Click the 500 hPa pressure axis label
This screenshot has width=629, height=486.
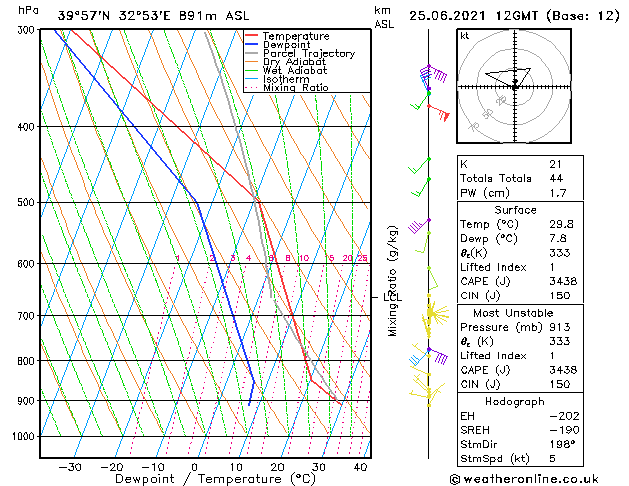[x=28, y=202]
